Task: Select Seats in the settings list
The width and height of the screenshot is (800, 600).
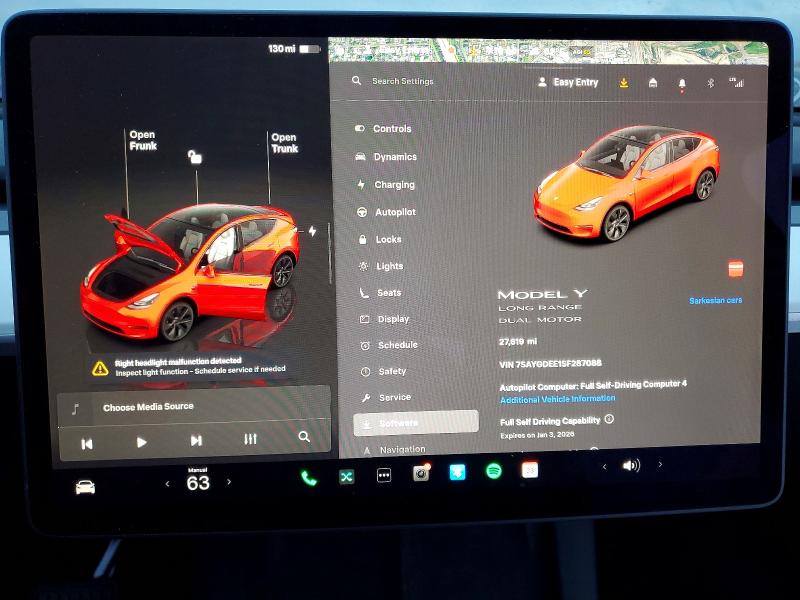Action: point(381,293)
